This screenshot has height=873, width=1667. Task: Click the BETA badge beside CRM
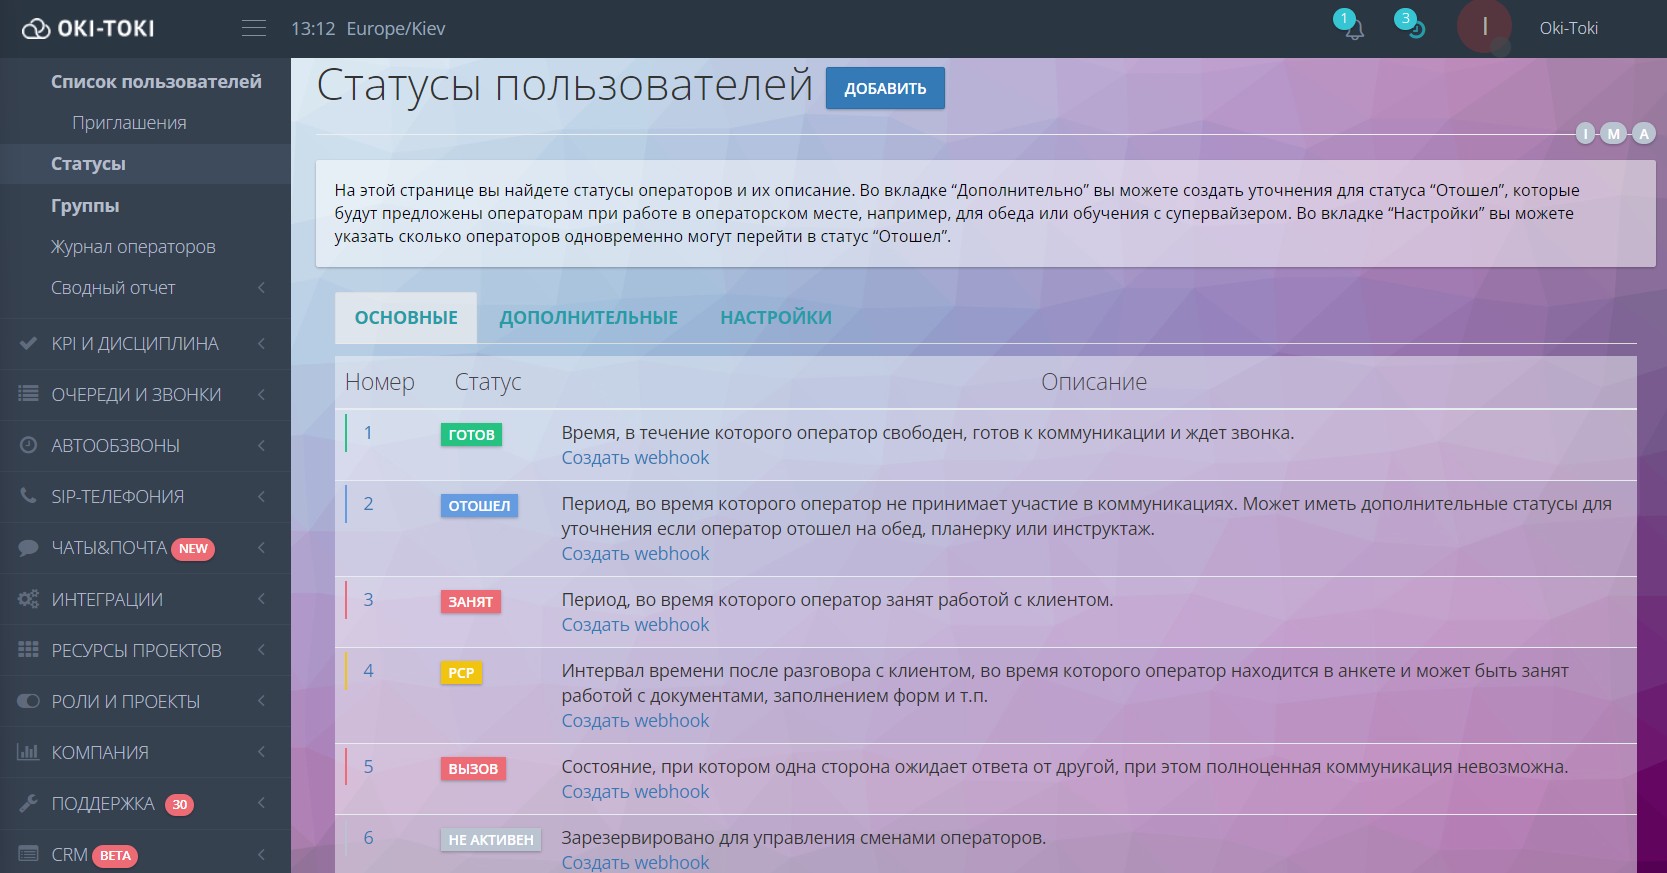click(x=115, y=855)
